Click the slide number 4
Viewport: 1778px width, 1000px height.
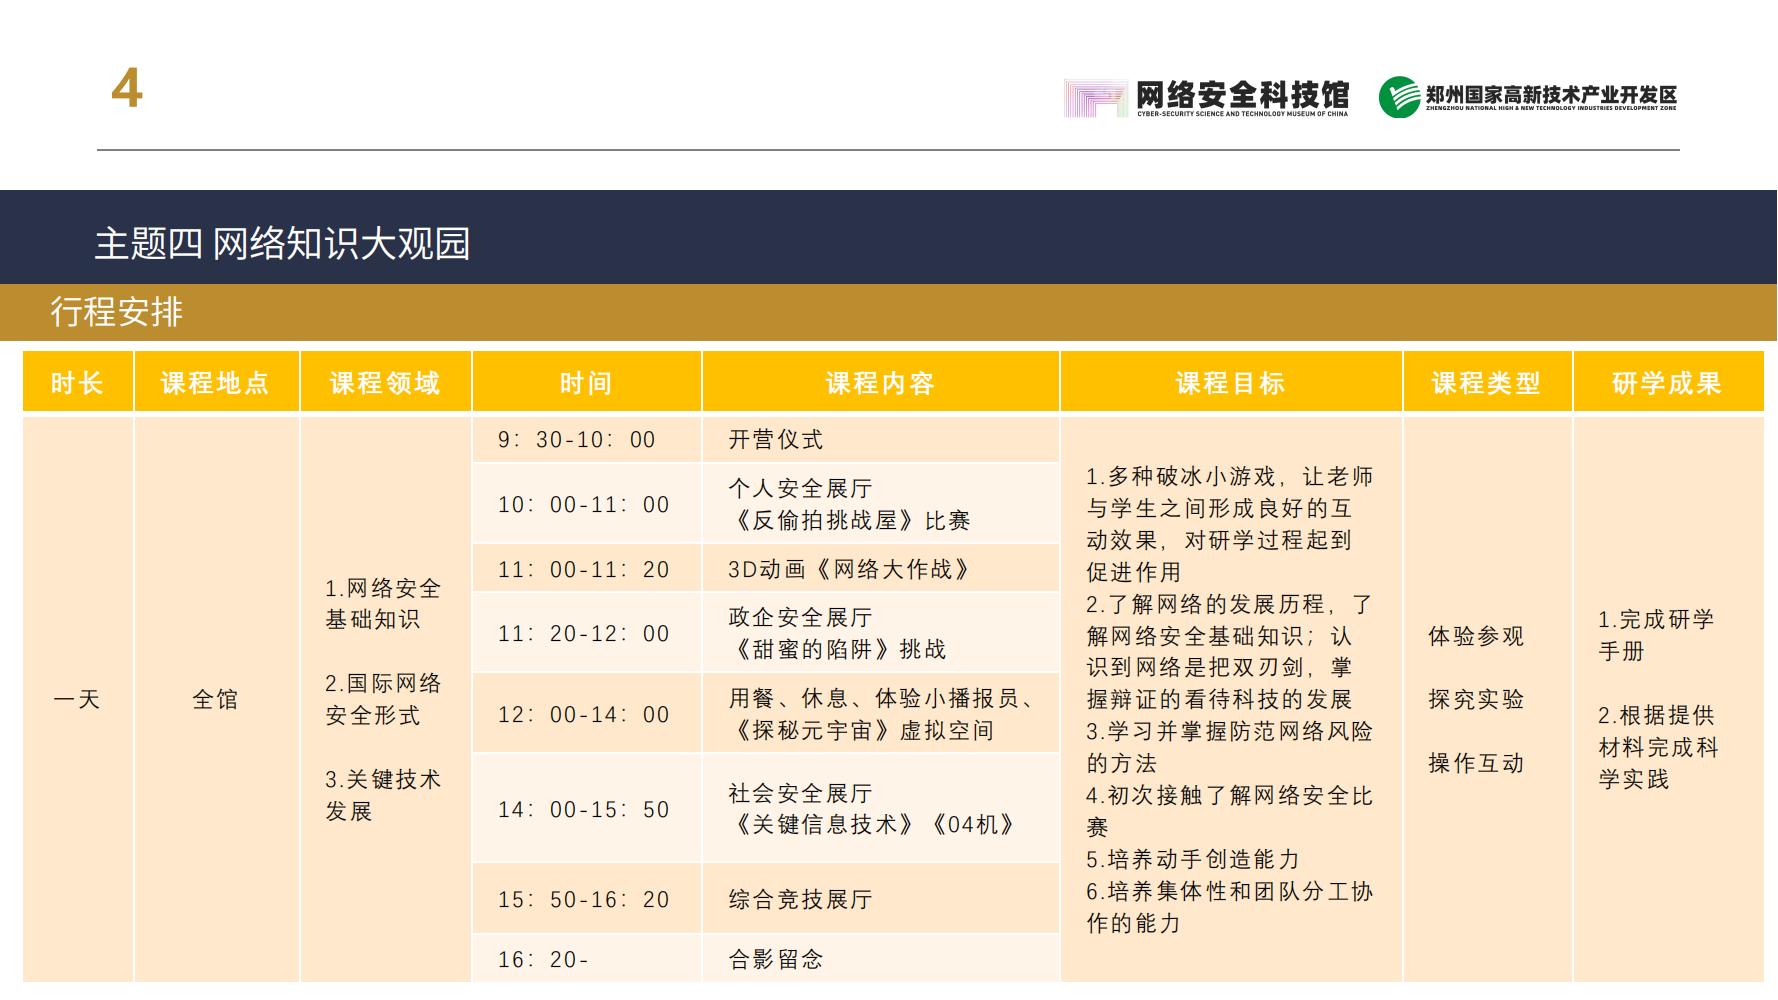click(126, 89)
